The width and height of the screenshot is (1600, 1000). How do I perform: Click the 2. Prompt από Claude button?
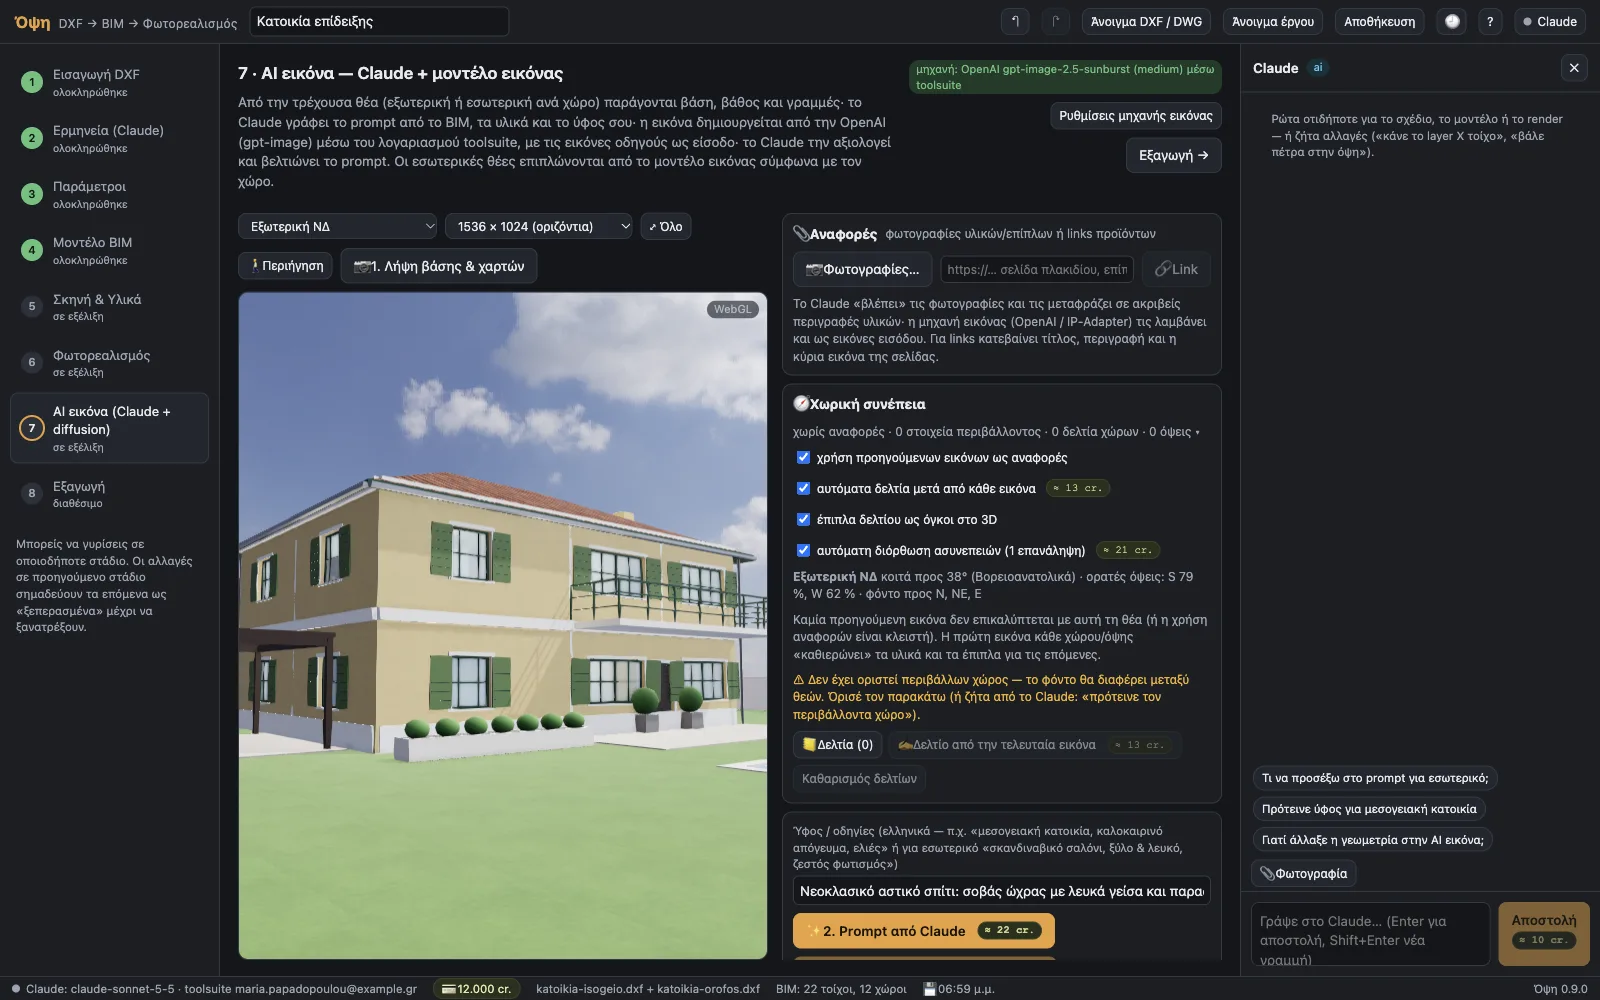click(x=924, y=931)
